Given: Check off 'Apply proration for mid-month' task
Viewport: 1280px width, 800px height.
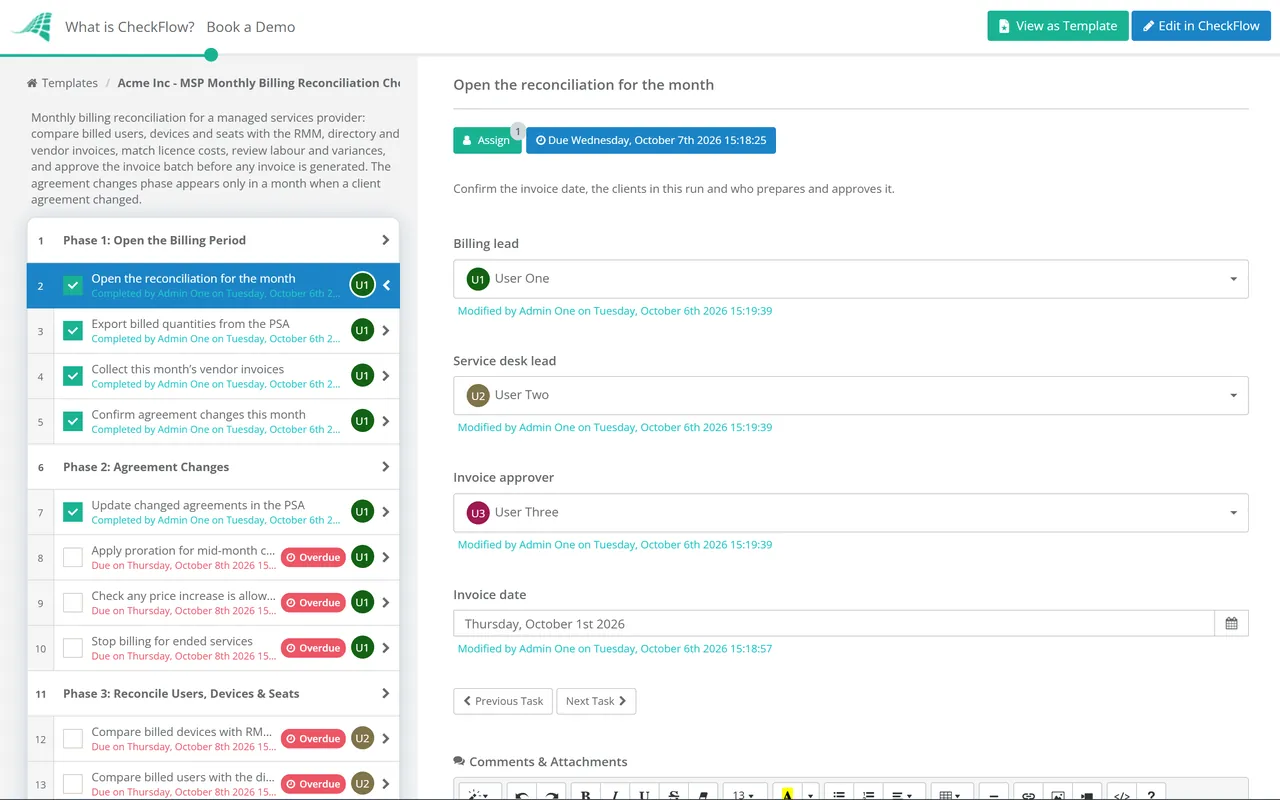Looking at the screenshot, I should pos(73,557).
